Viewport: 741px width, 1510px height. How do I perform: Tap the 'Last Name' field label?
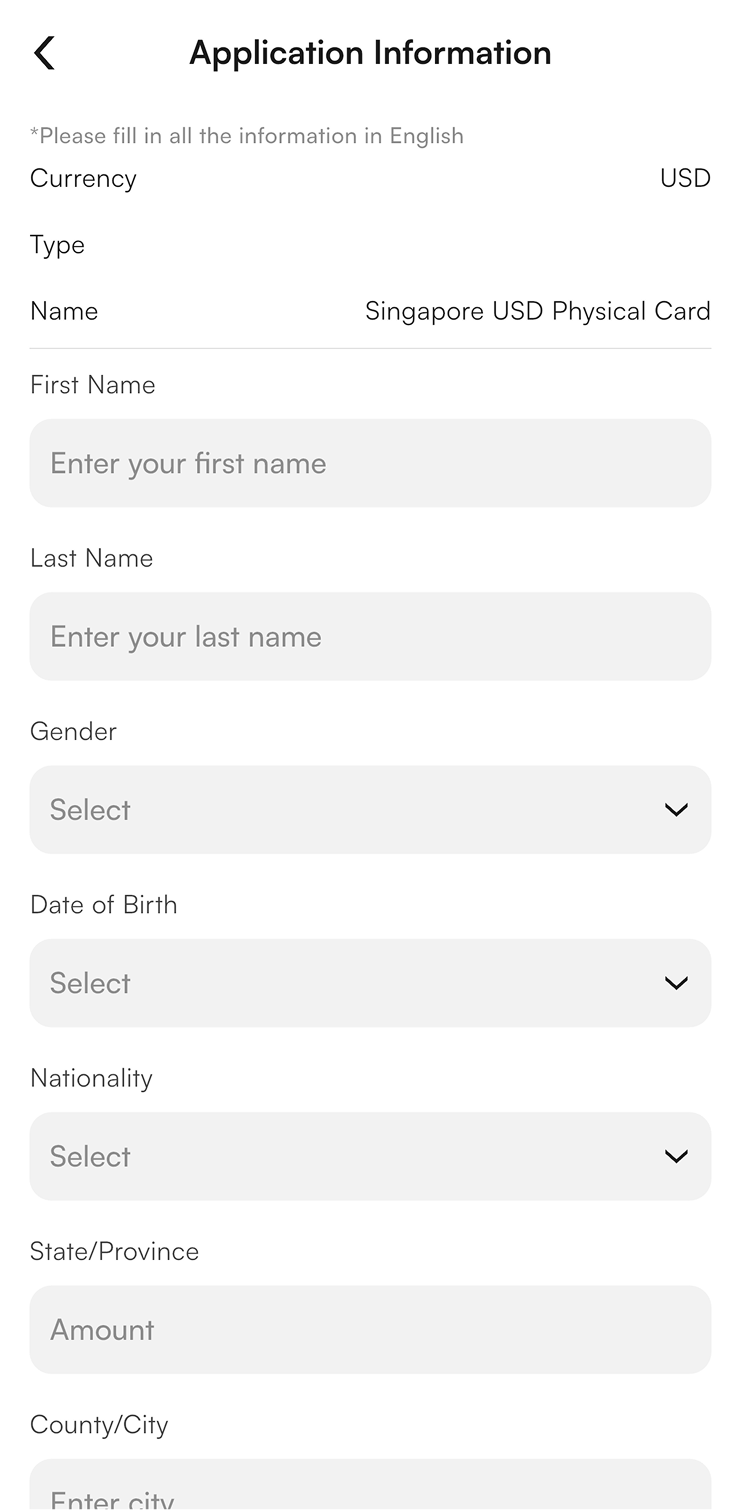(x=92, y=558)
